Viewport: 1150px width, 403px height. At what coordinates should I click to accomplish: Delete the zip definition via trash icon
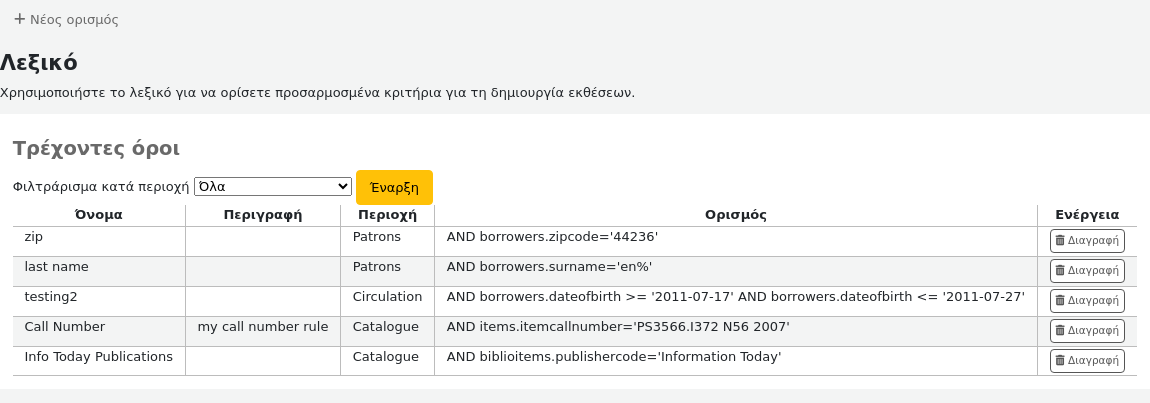click(x=1060, y=241)
